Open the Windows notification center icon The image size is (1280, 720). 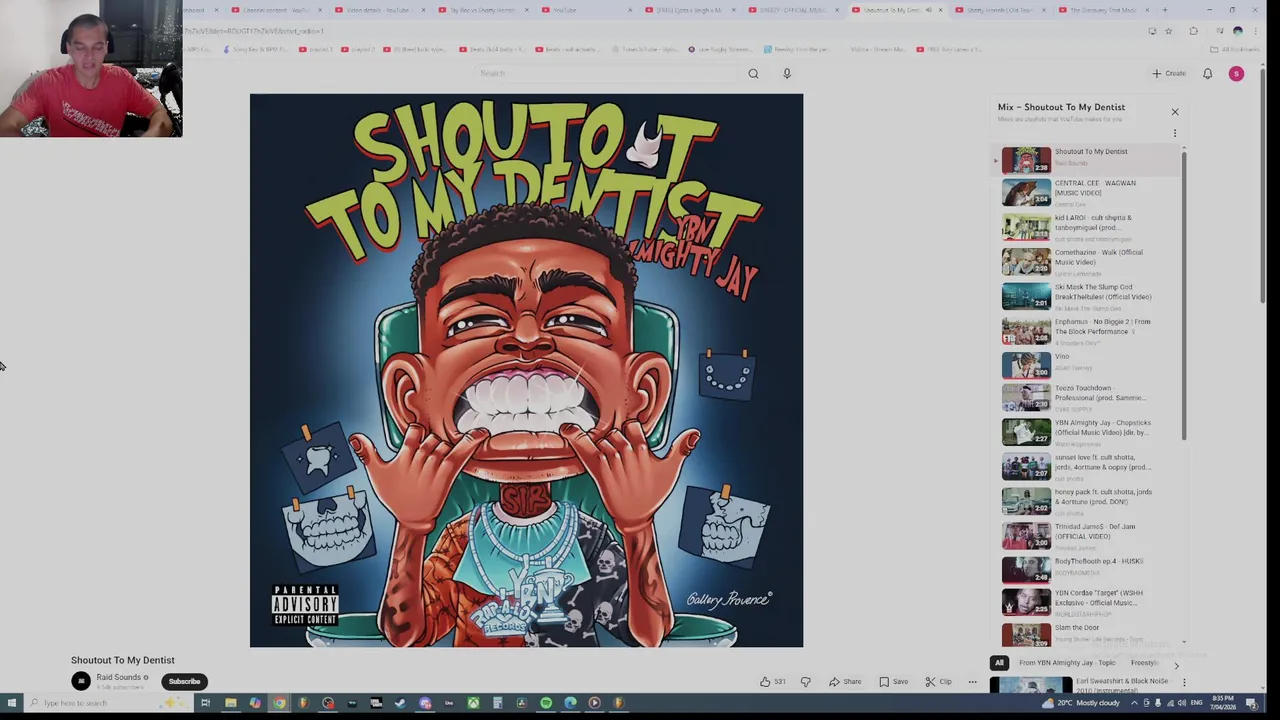click(x=1251, y=703)
